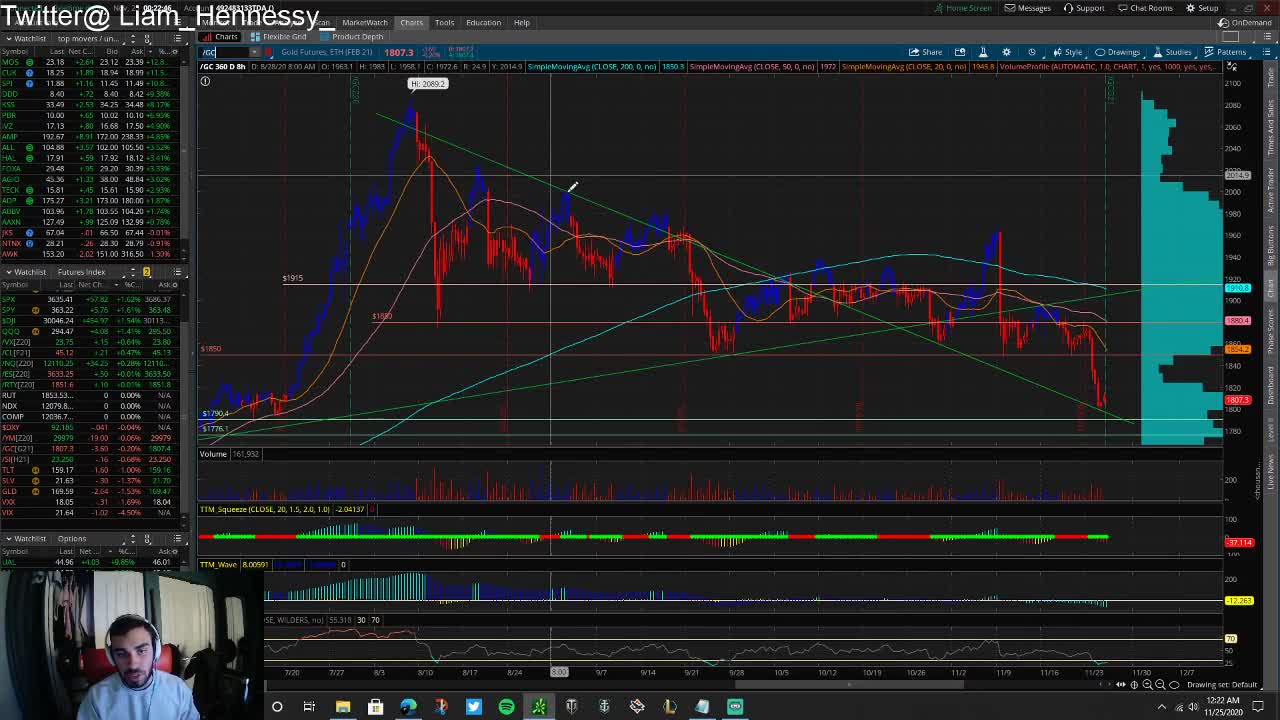Open Chat Rooms
The width and height of the screenshot is (1280, 720).
[x=1145, y=8]
